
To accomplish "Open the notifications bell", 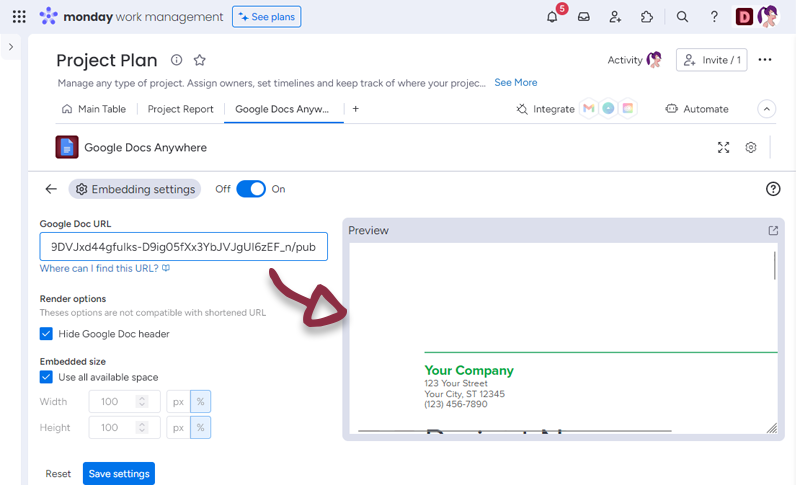I will coord(552,17).
